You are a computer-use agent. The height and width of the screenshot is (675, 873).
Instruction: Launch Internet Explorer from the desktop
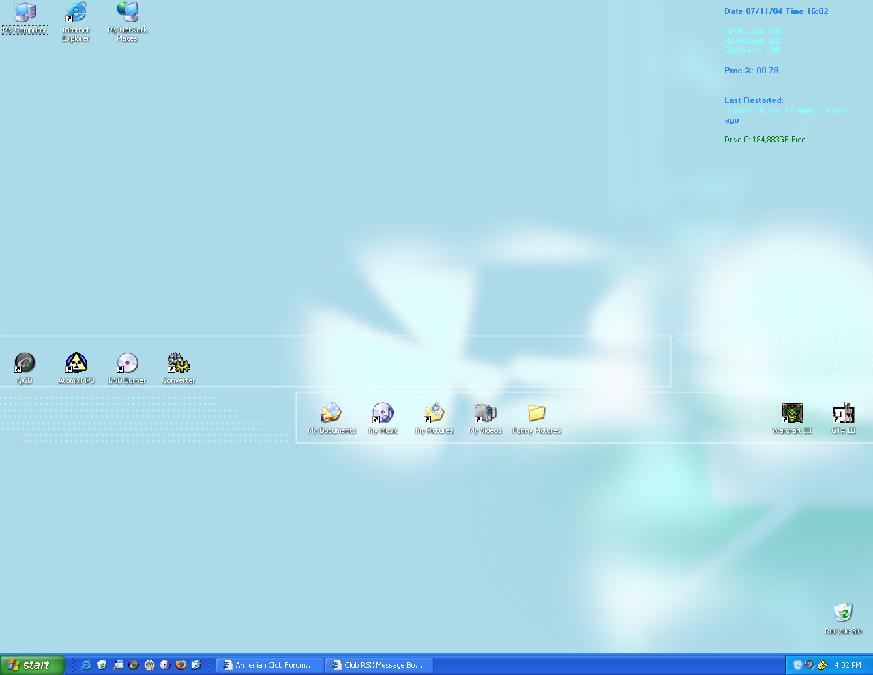coord(76,14)
